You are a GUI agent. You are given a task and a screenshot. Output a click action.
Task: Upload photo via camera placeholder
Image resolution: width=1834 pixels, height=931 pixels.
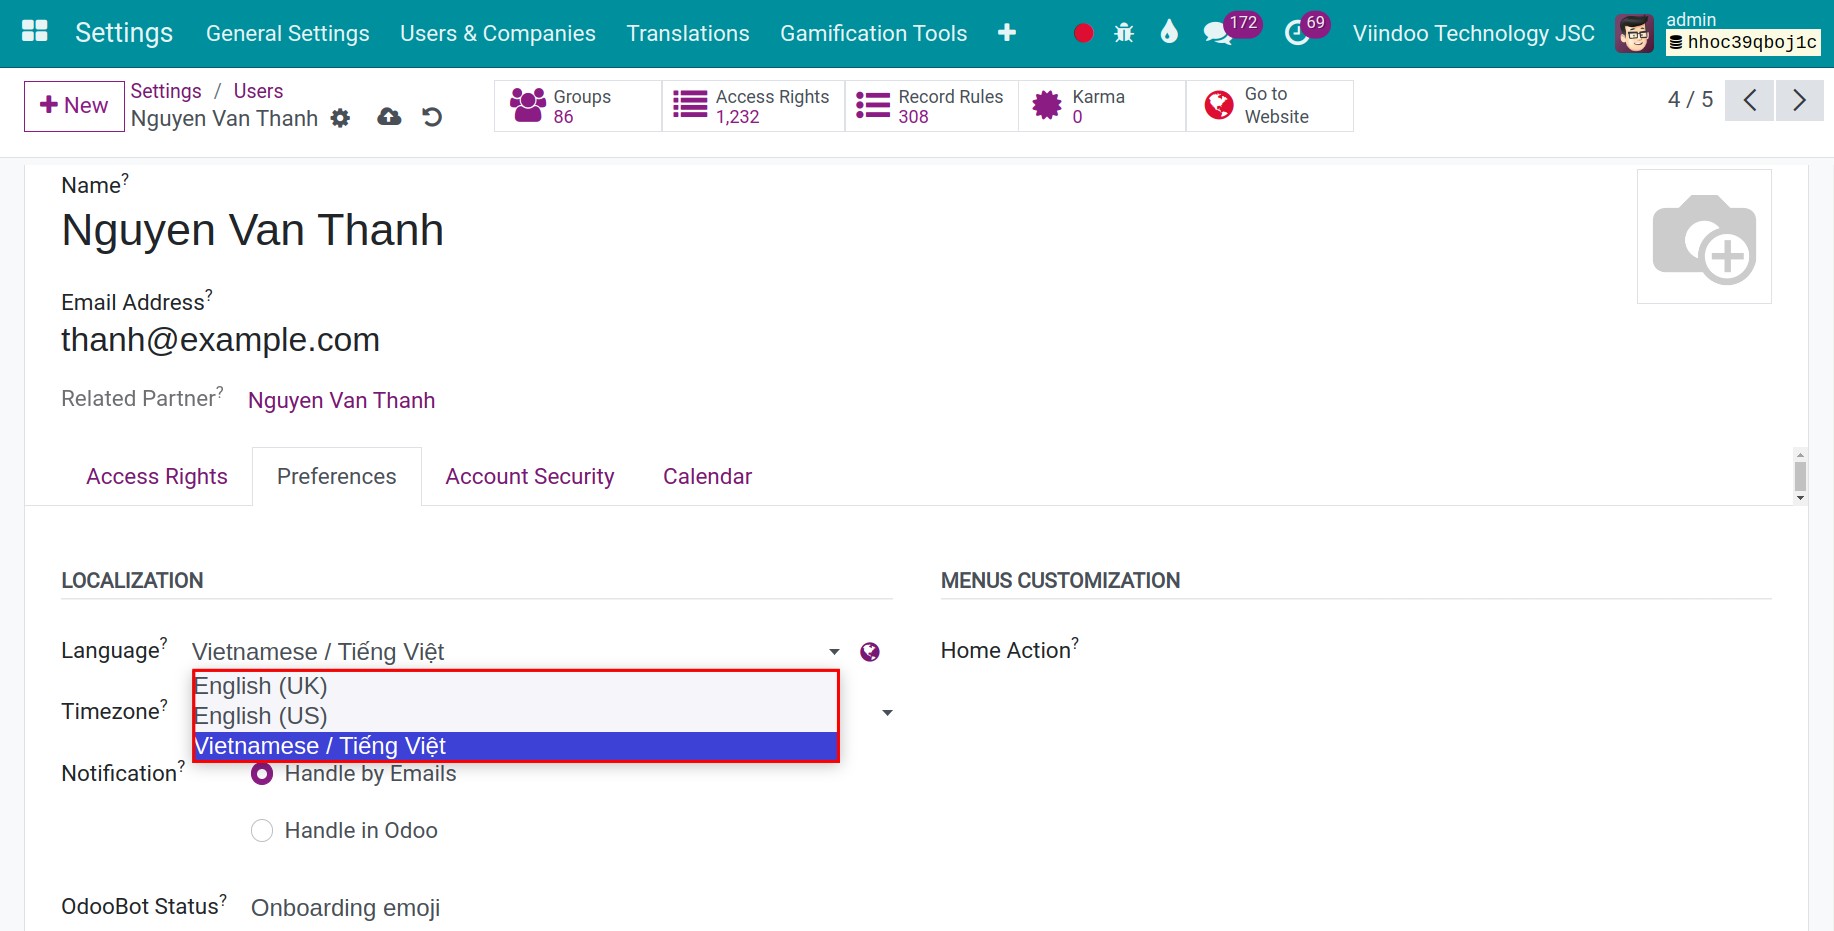(1704, 236)
